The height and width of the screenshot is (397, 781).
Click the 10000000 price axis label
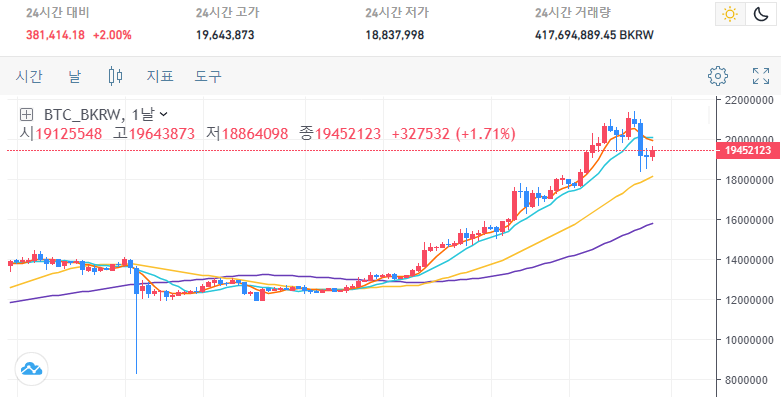pyautogui.click(x=749, y=340)
